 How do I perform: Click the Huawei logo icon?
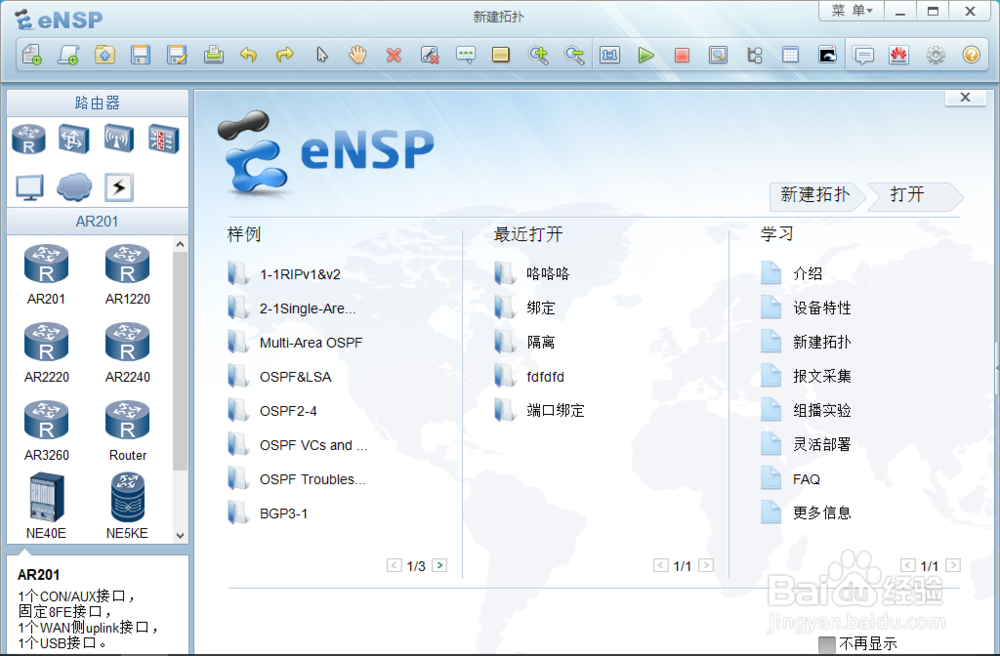pyautogui.click(x=899, y=55)
